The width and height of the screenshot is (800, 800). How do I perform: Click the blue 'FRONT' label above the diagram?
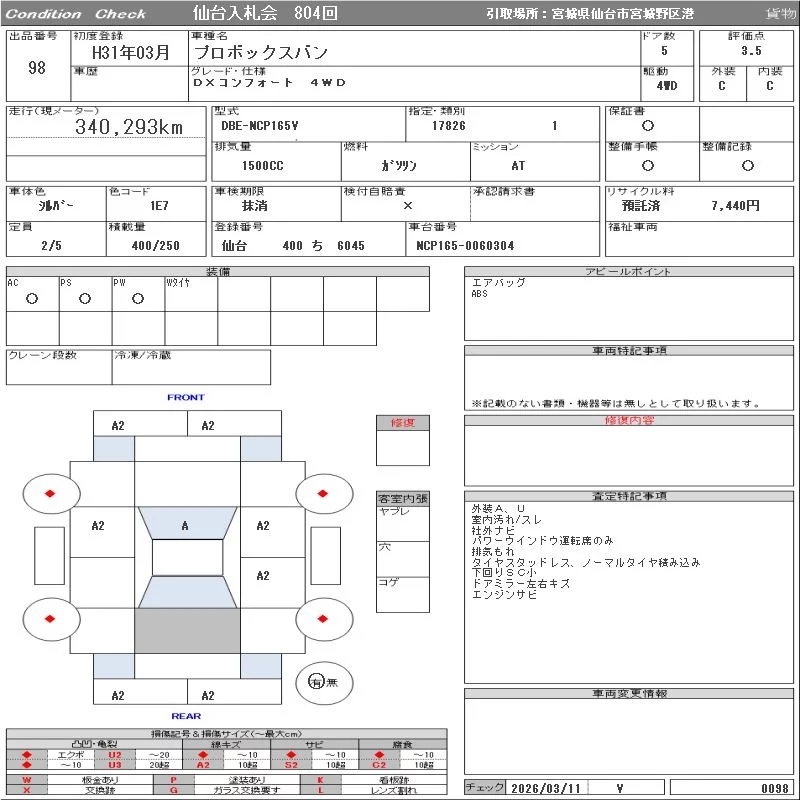pyautogui.click(x=185, y=397)
